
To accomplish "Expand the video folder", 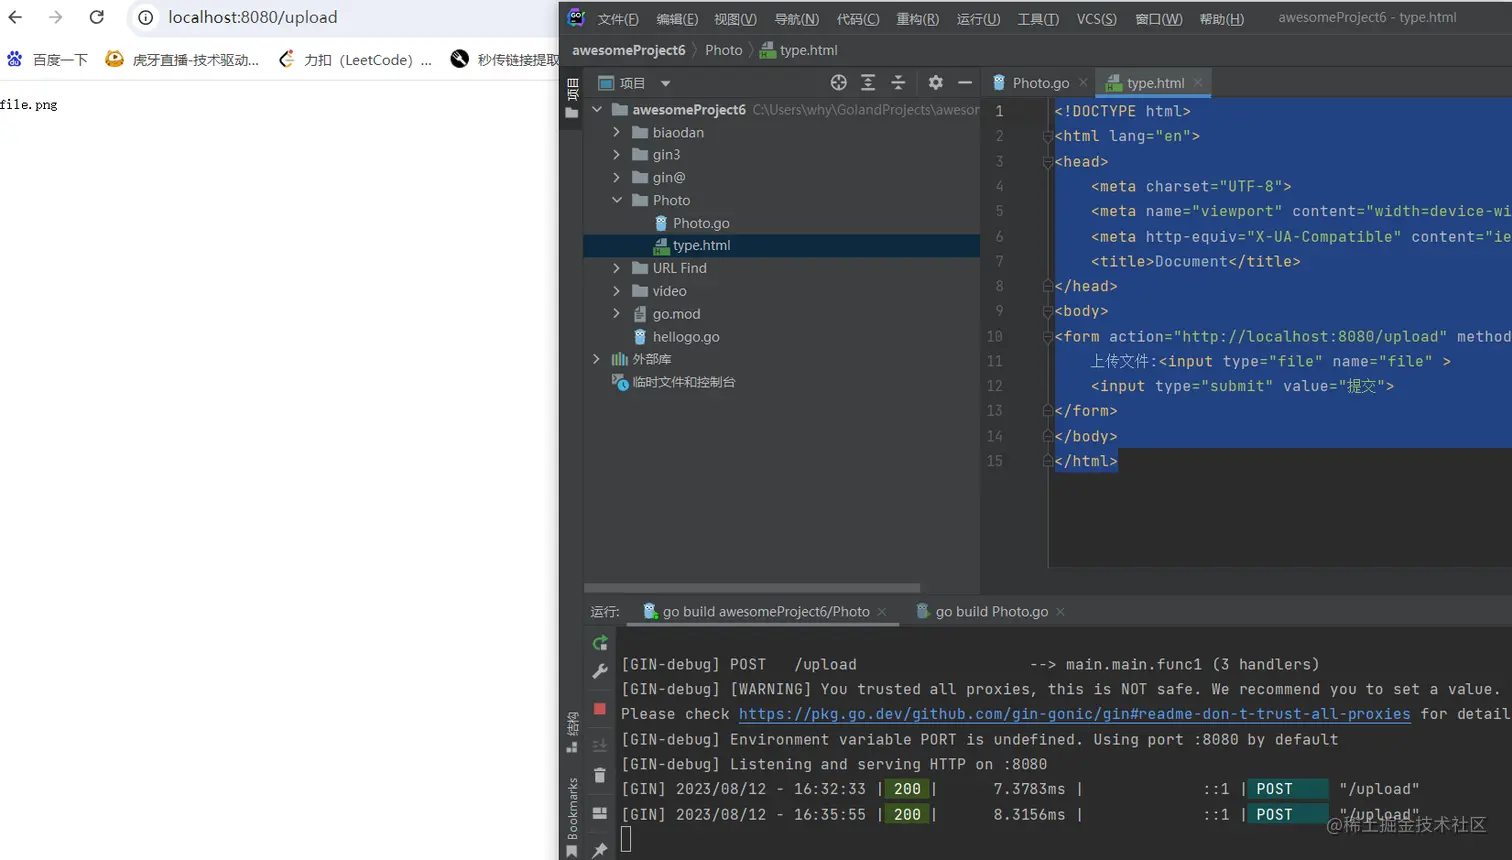I will pos(617,291).
